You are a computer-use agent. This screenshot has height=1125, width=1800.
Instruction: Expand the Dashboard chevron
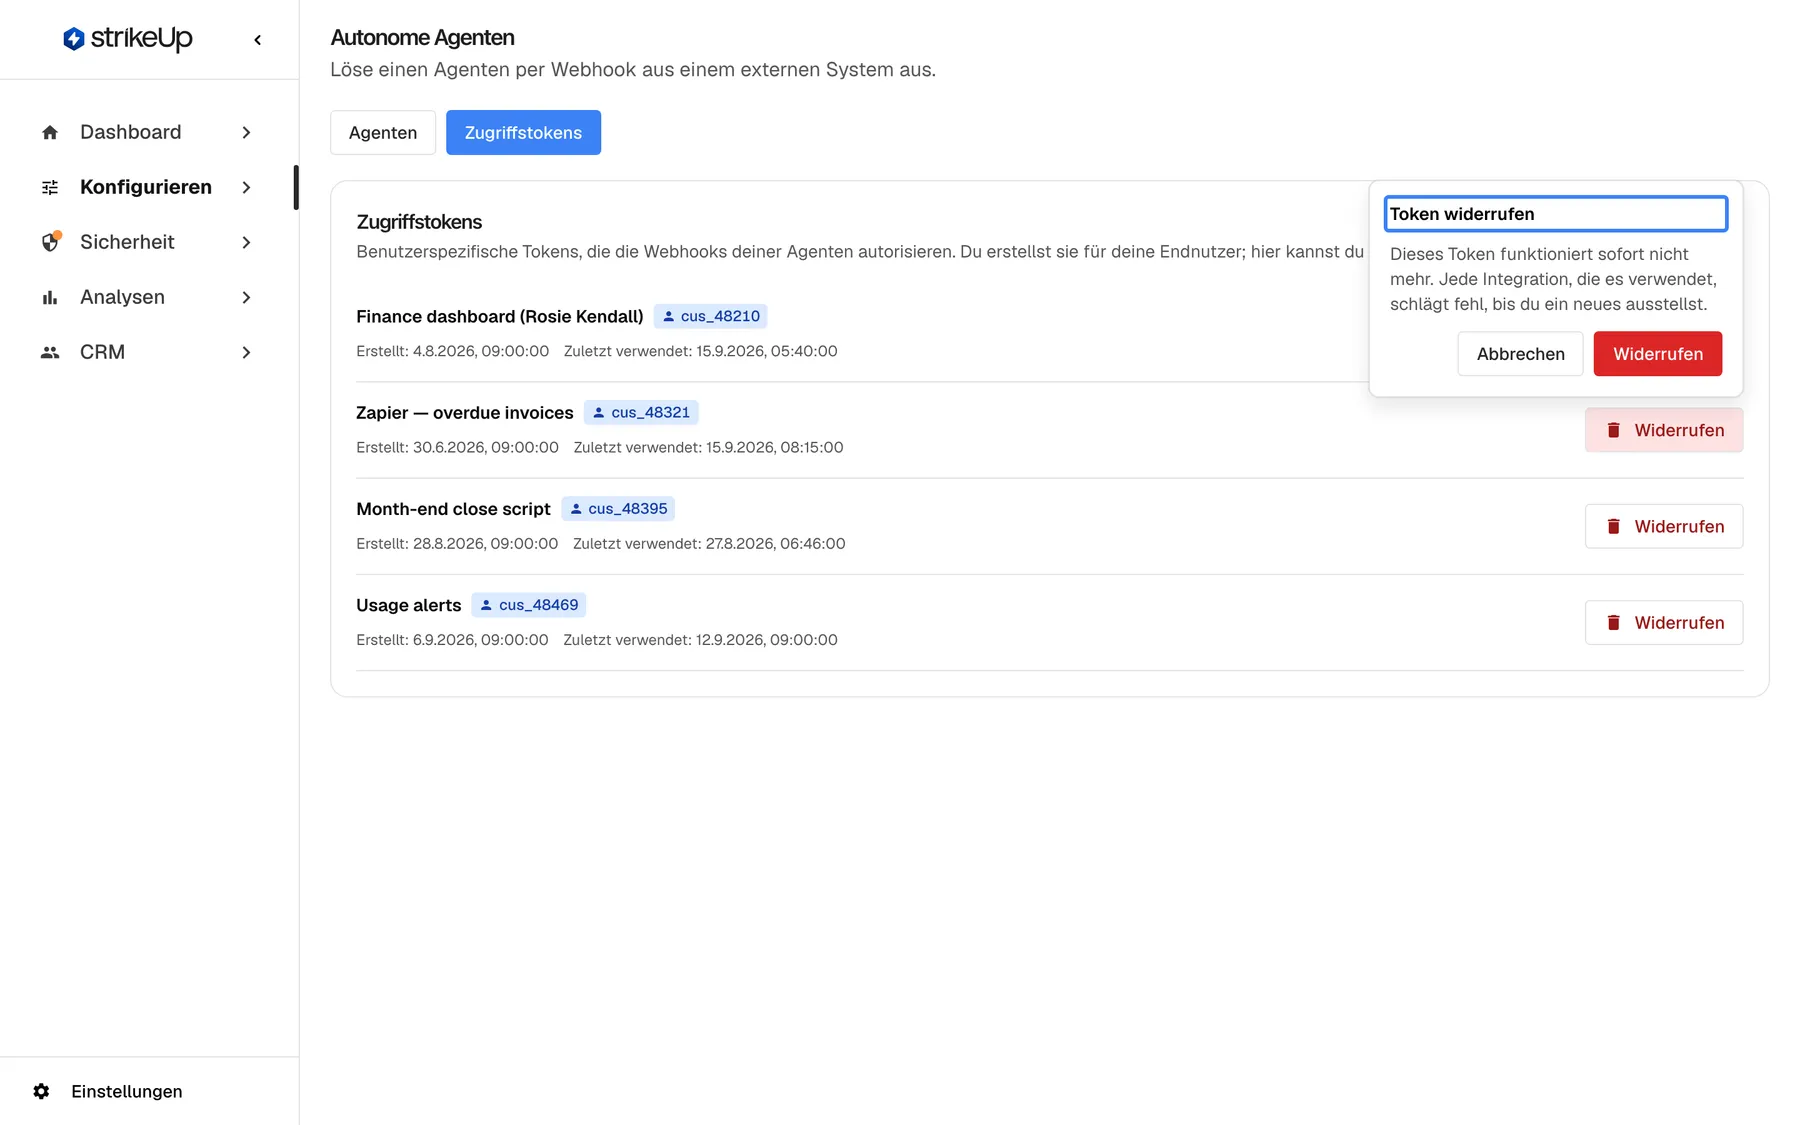coord(246,132)
